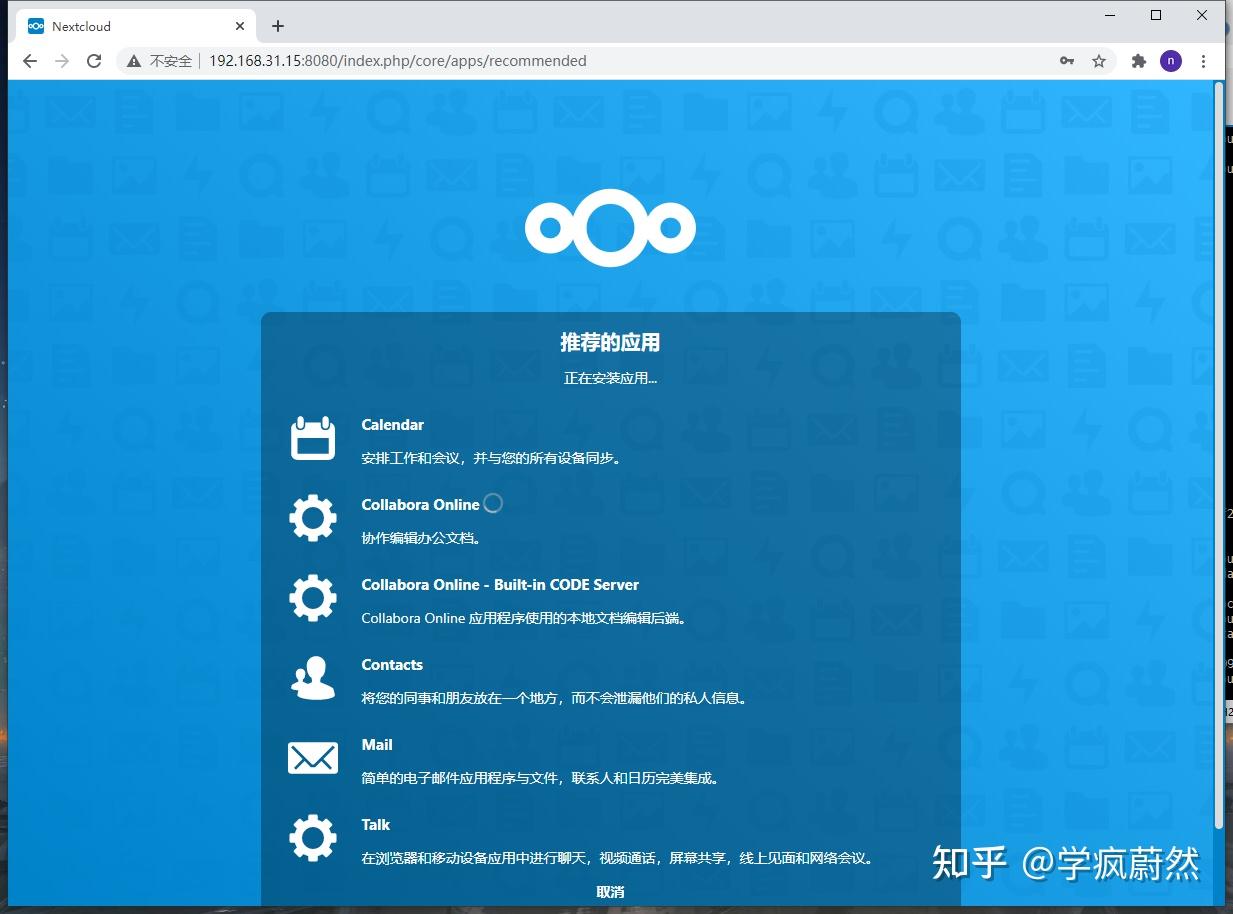Open a new browser tab

click(277, 25)
